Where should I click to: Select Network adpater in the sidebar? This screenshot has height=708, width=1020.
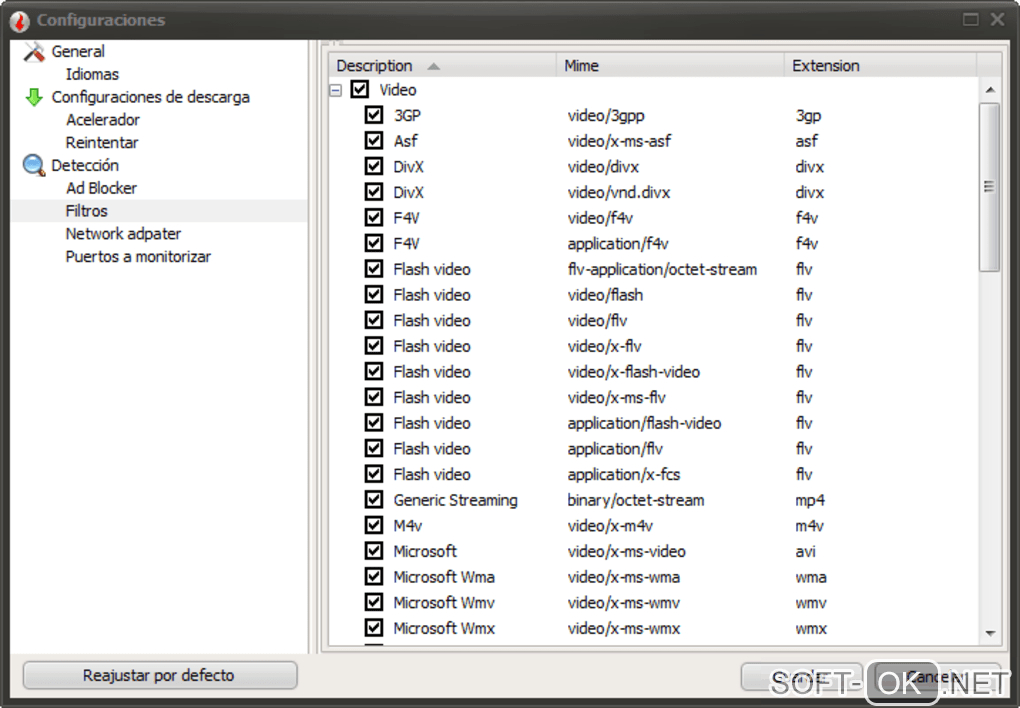(x=124, y=234)
